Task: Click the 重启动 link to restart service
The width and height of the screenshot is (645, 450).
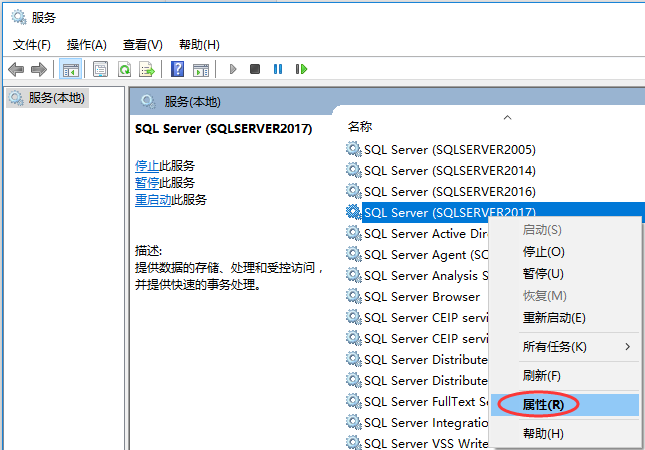Action: (x=153, y=200)
